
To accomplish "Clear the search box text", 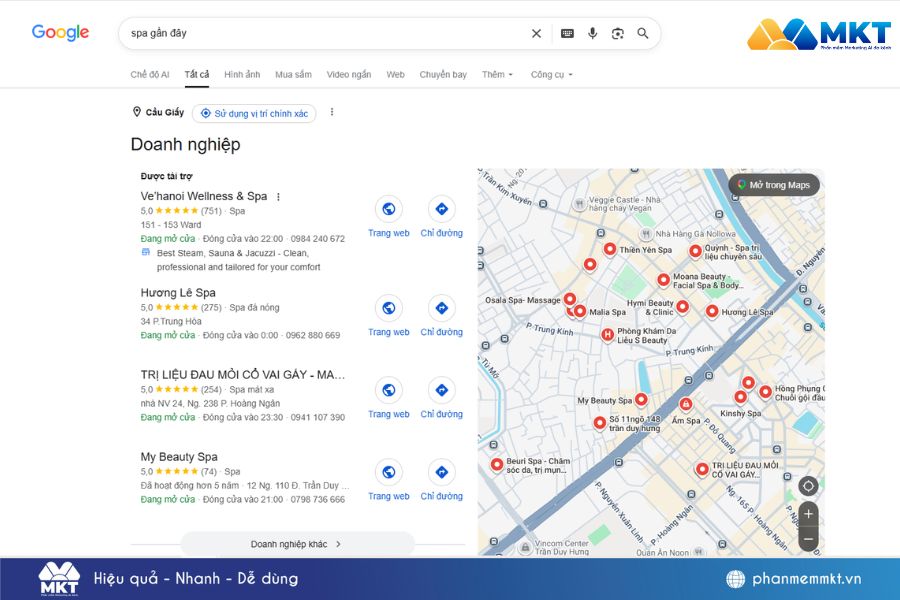I will coord(536,33).
